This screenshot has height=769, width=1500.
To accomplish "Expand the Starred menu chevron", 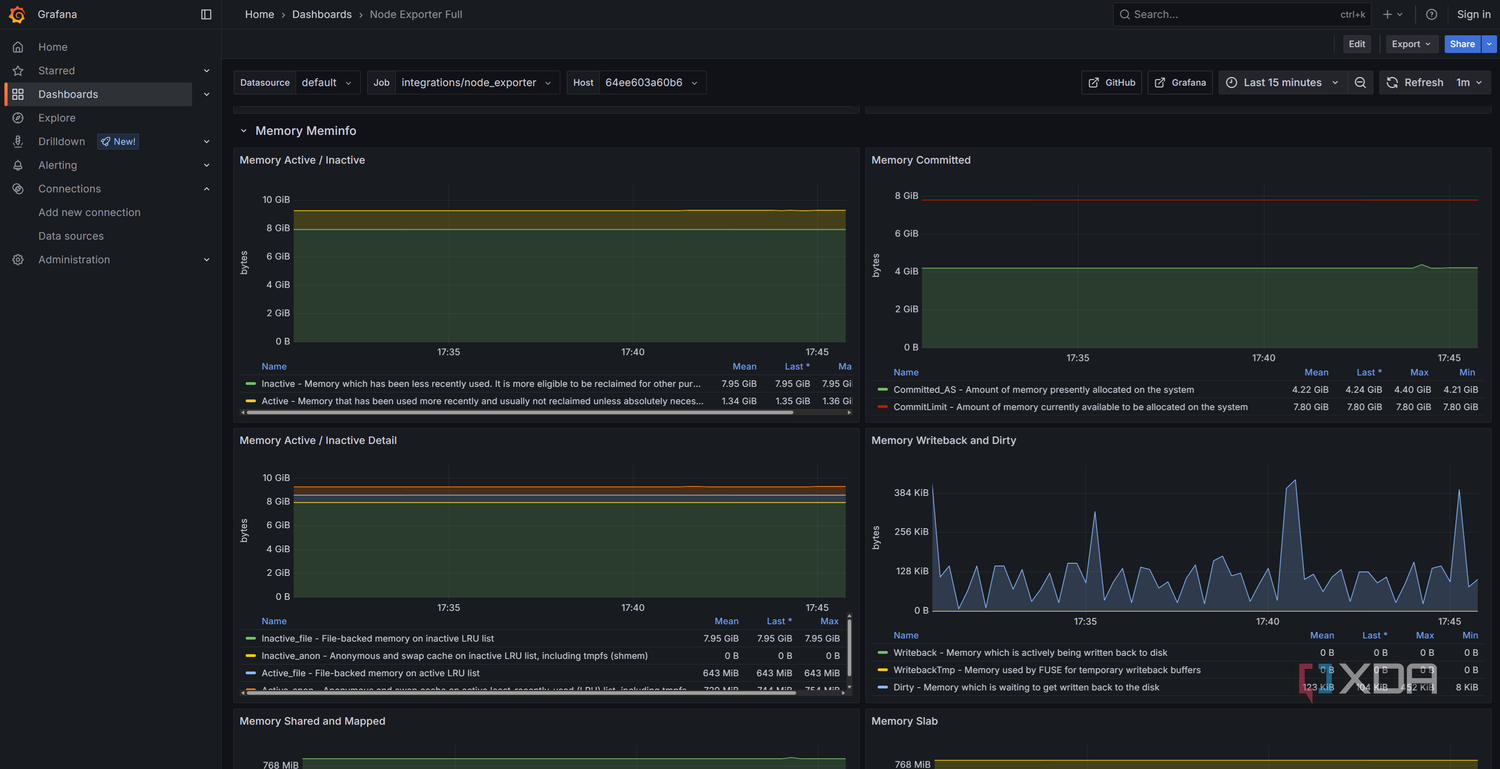I will (207, 71).
